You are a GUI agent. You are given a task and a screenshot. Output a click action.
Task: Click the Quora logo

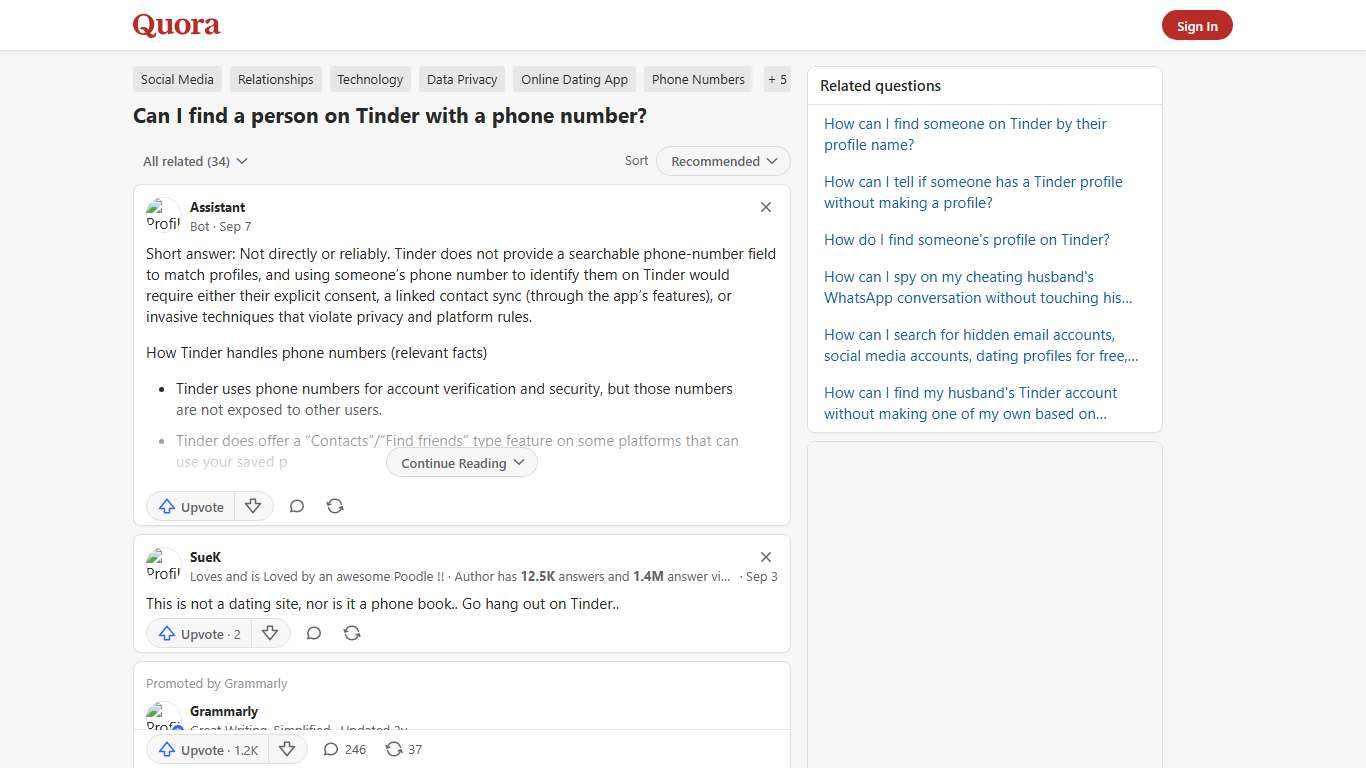[176, 25]
